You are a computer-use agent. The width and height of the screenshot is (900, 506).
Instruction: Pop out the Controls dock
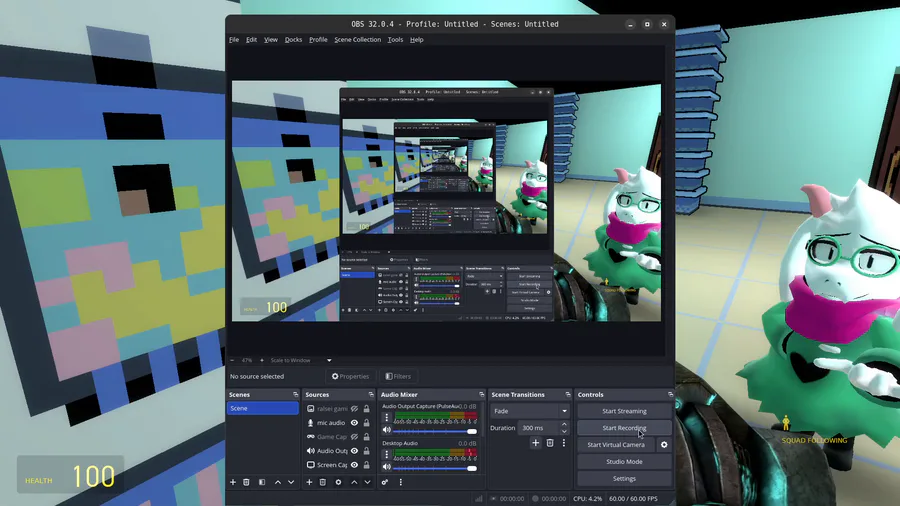pyautogui.click(x=670, y=395)
